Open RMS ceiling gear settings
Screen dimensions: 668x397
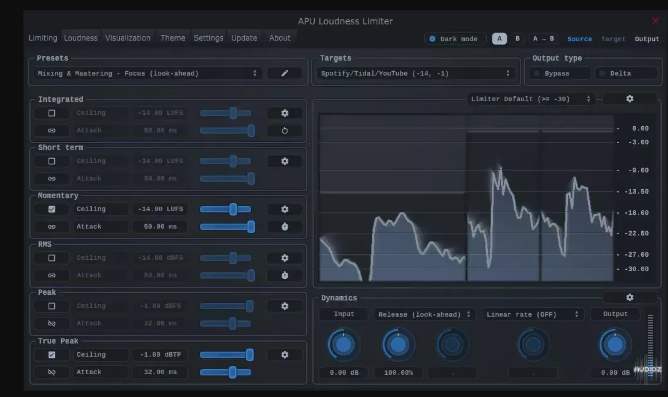coord(285,258)
